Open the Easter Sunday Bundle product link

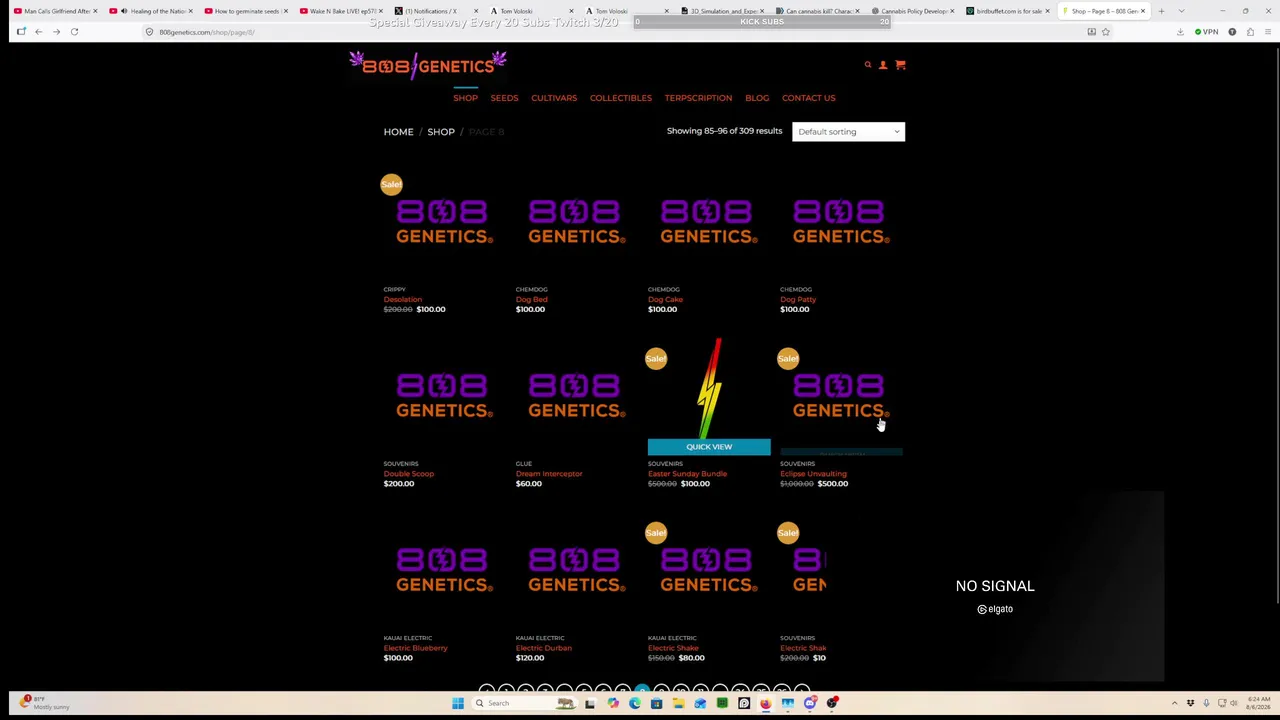[687, 474]
